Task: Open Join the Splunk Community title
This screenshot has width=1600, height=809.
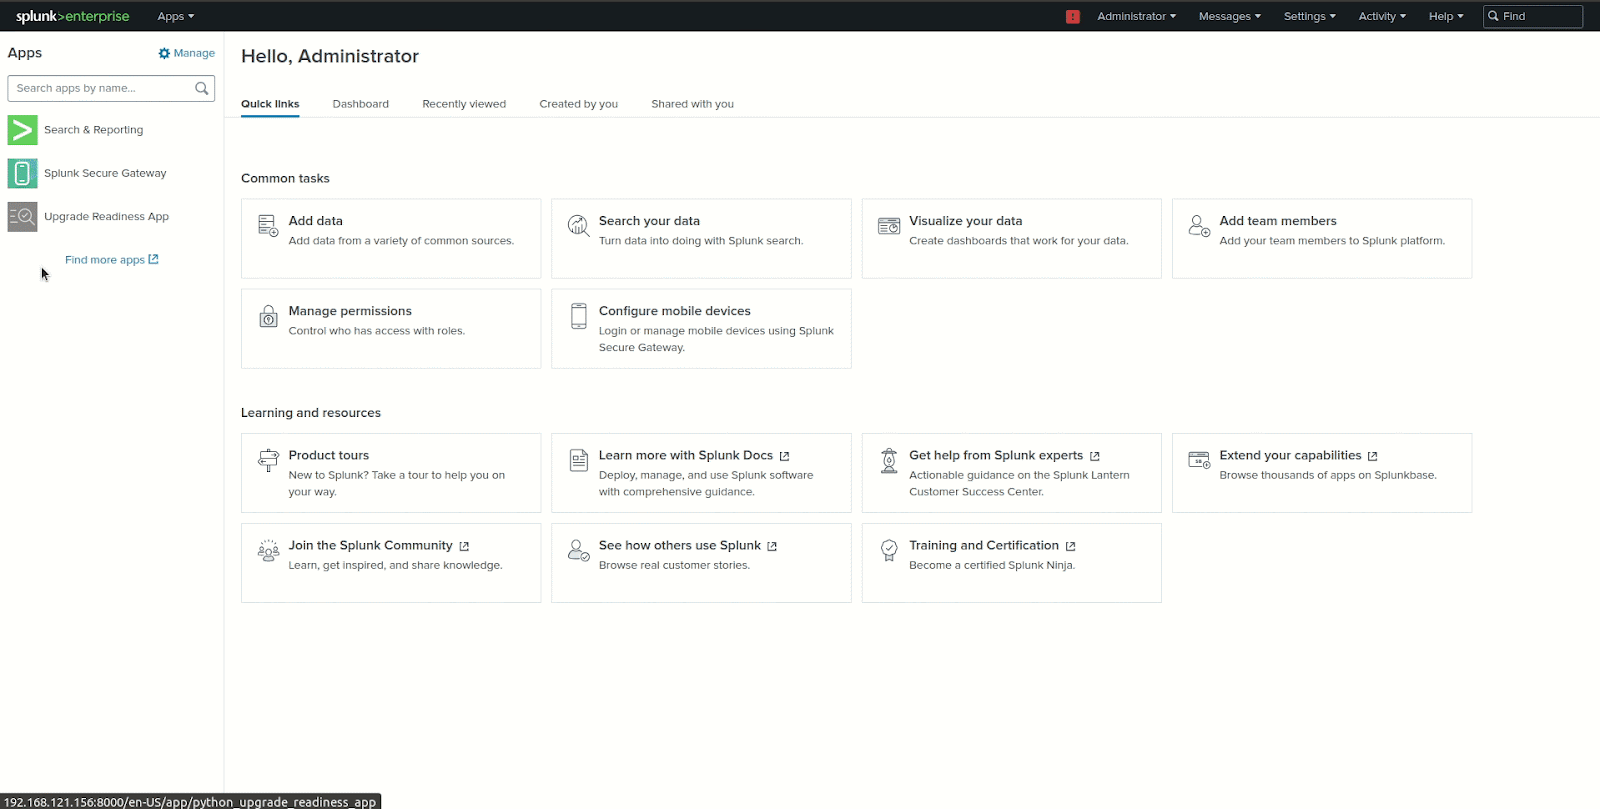Action: point(371,545)
